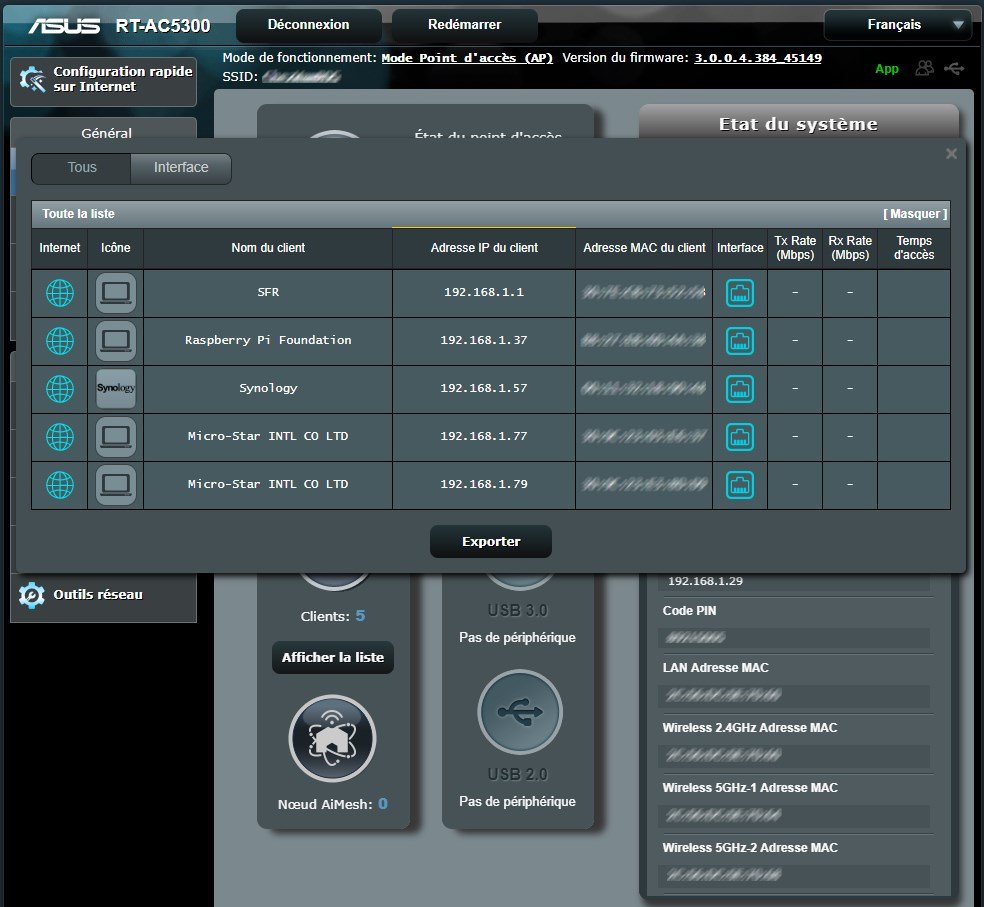Click laptop icon in the 192.168.1.79 row
Screen dimensions: 984x907
tap(115, 485)
